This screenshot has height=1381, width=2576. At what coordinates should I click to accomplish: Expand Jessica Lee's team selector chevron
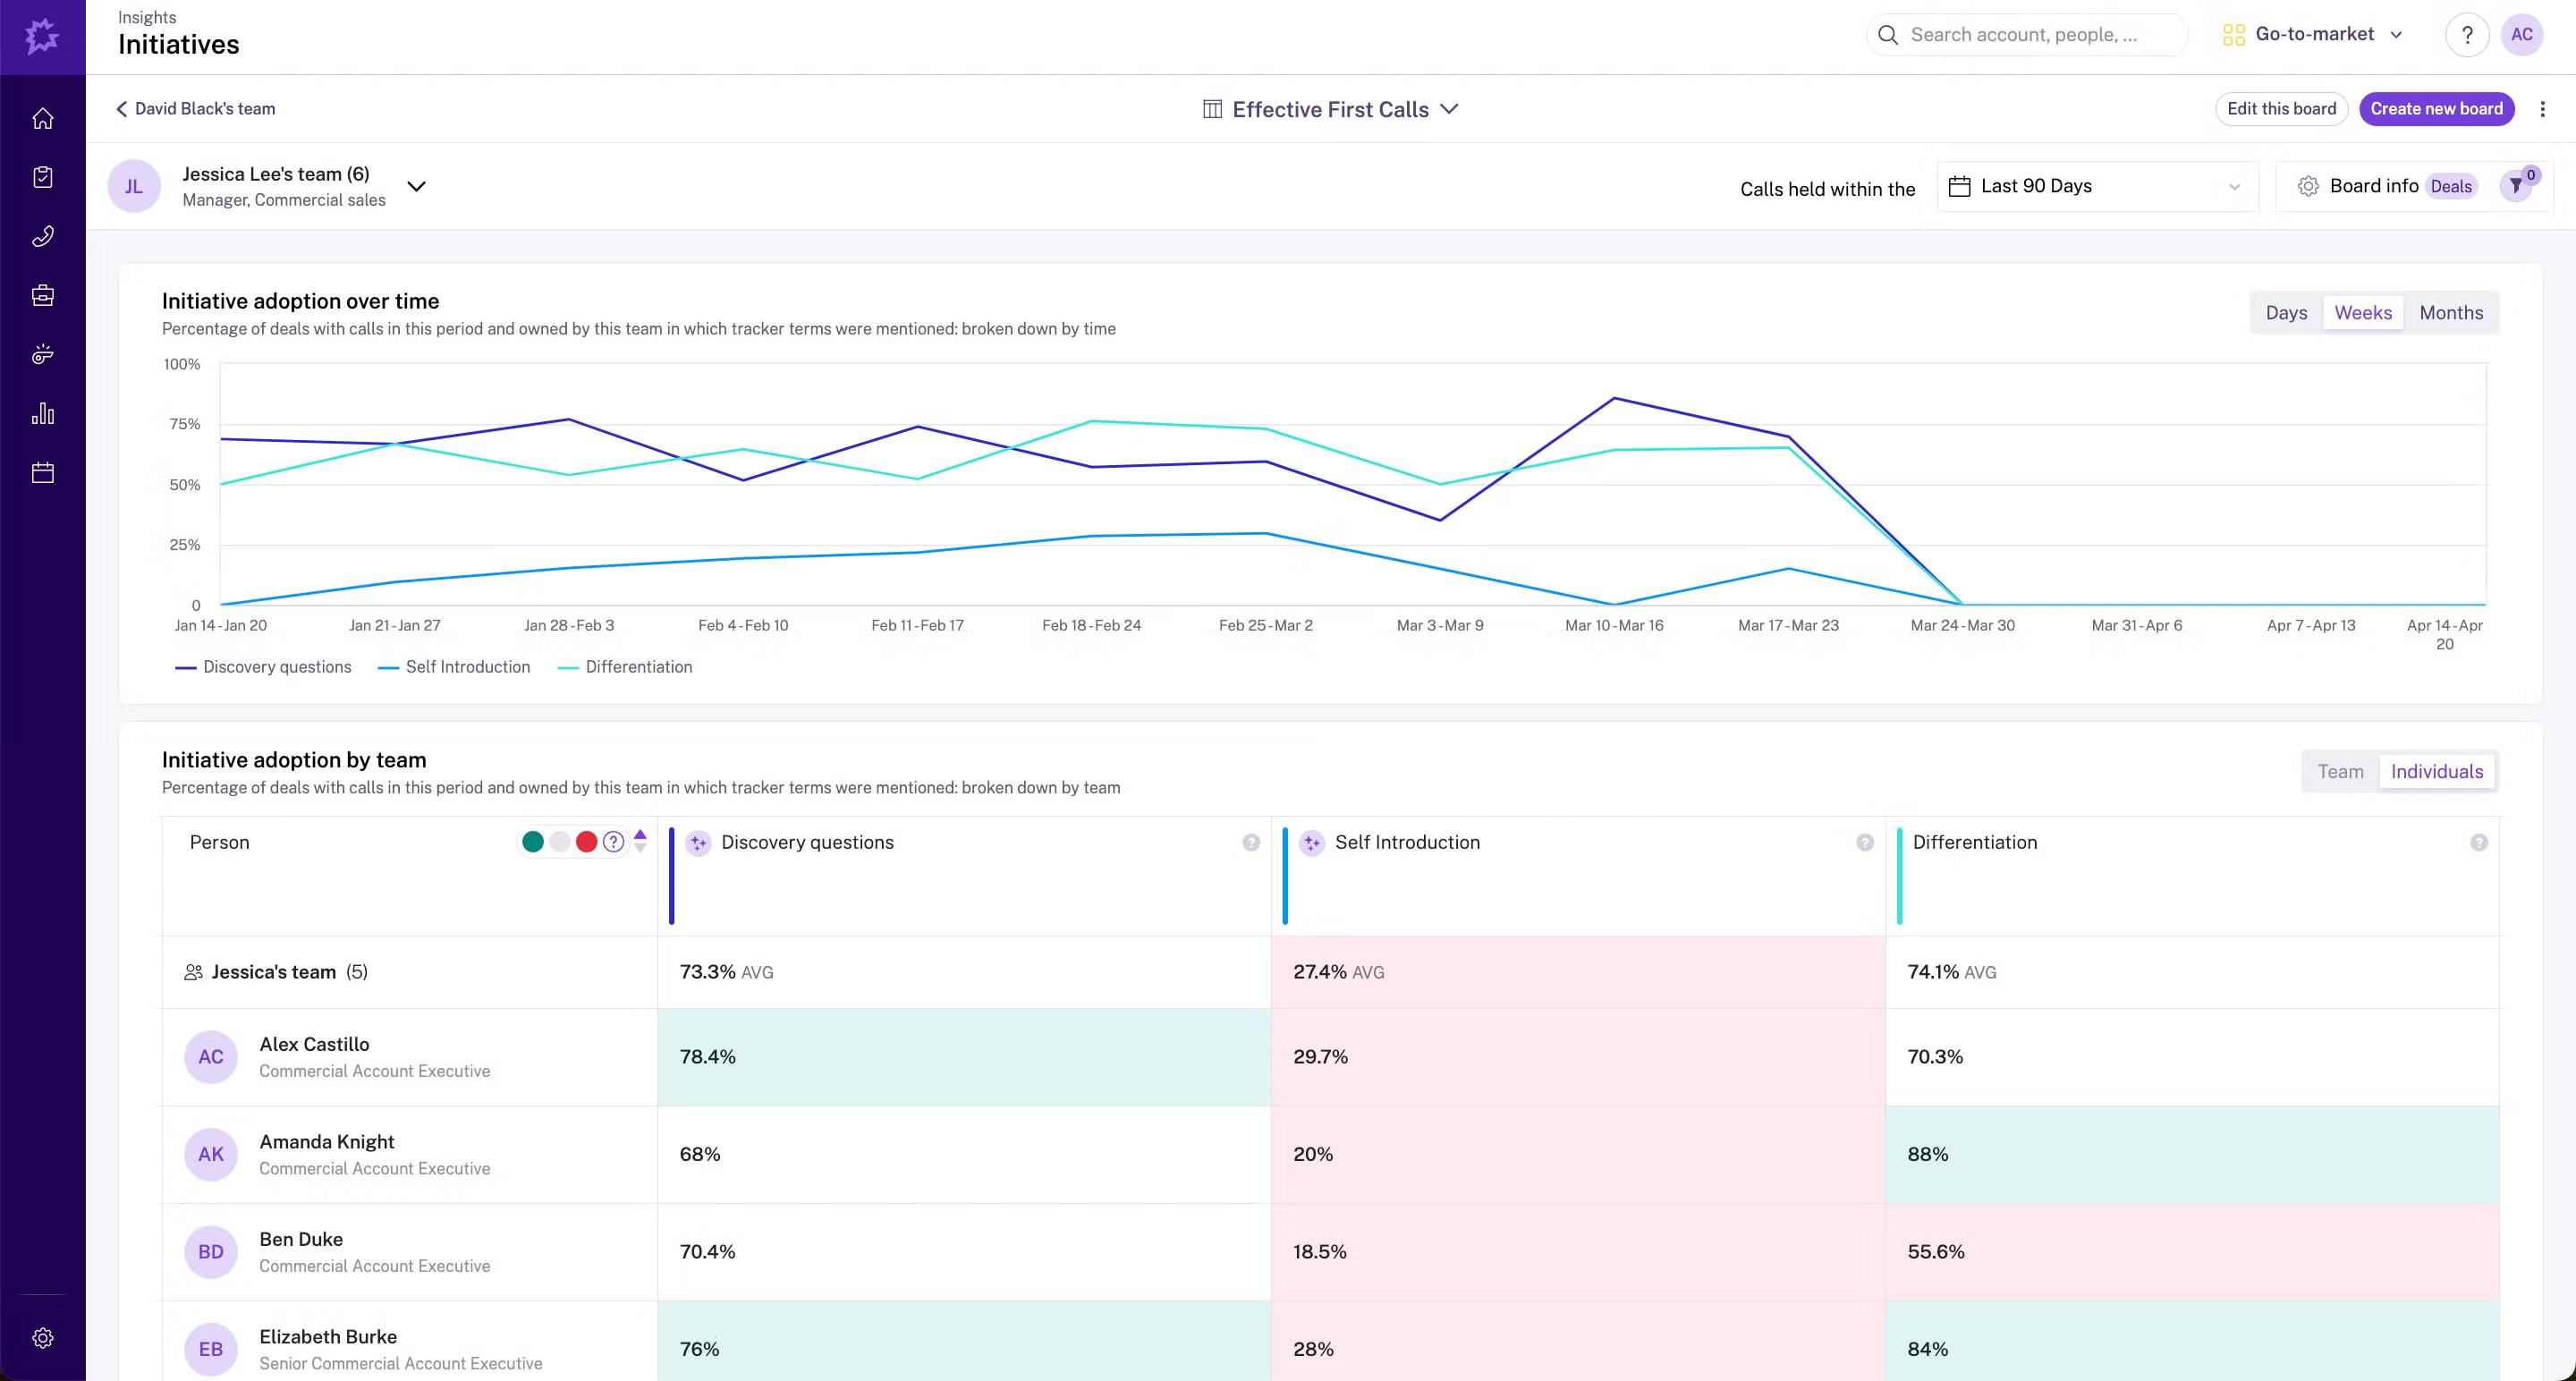coord(417,186)
